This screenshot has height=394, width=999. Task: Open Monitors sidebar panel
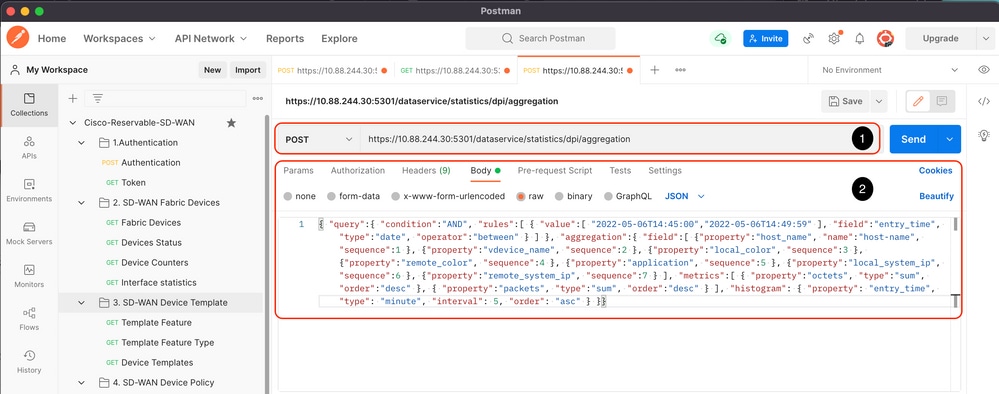[29, 275]
